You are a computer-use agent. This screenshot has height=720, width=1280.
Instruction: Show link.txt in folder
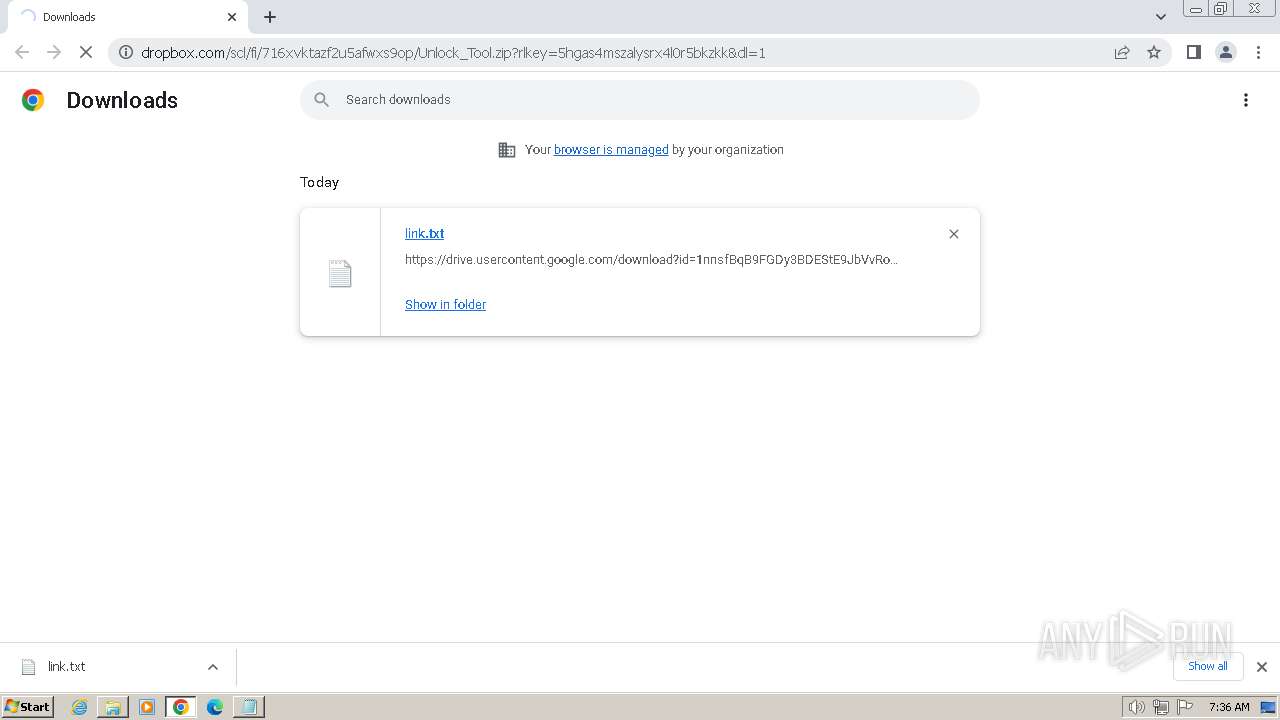[445, 305]
